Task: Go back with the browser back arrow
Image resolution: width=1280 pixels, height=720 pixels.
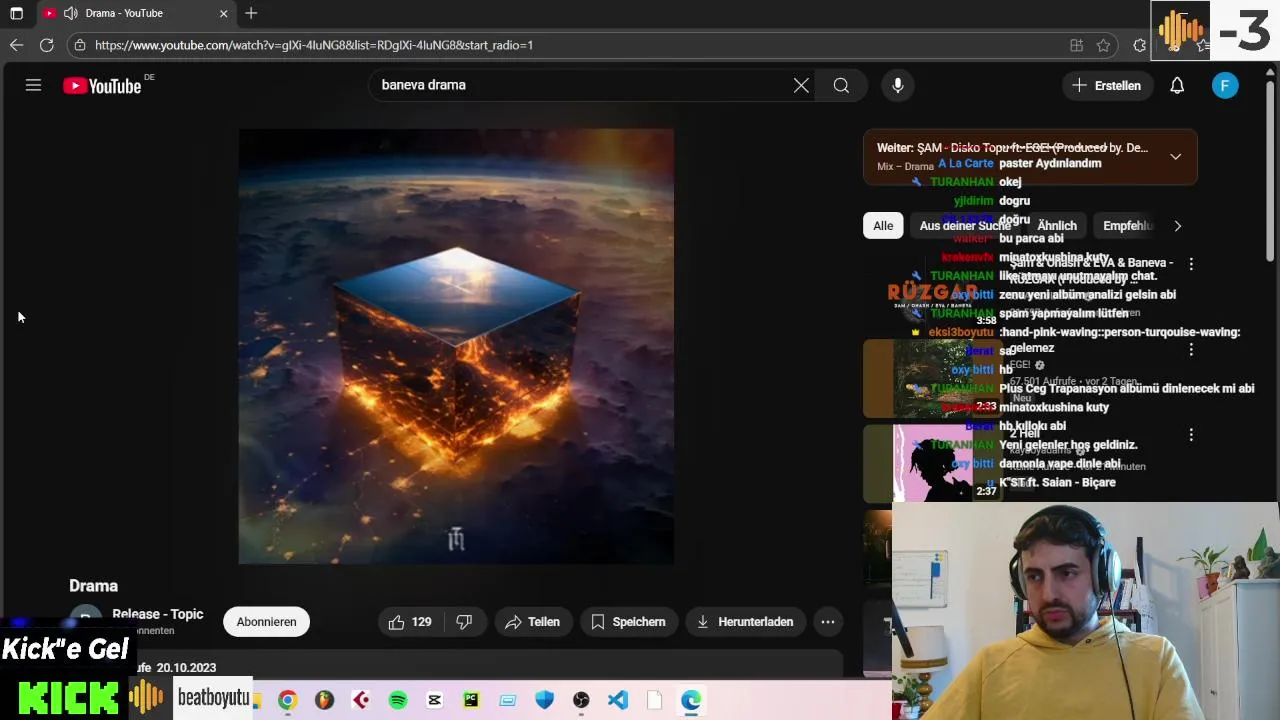Action: coord(16,45)
